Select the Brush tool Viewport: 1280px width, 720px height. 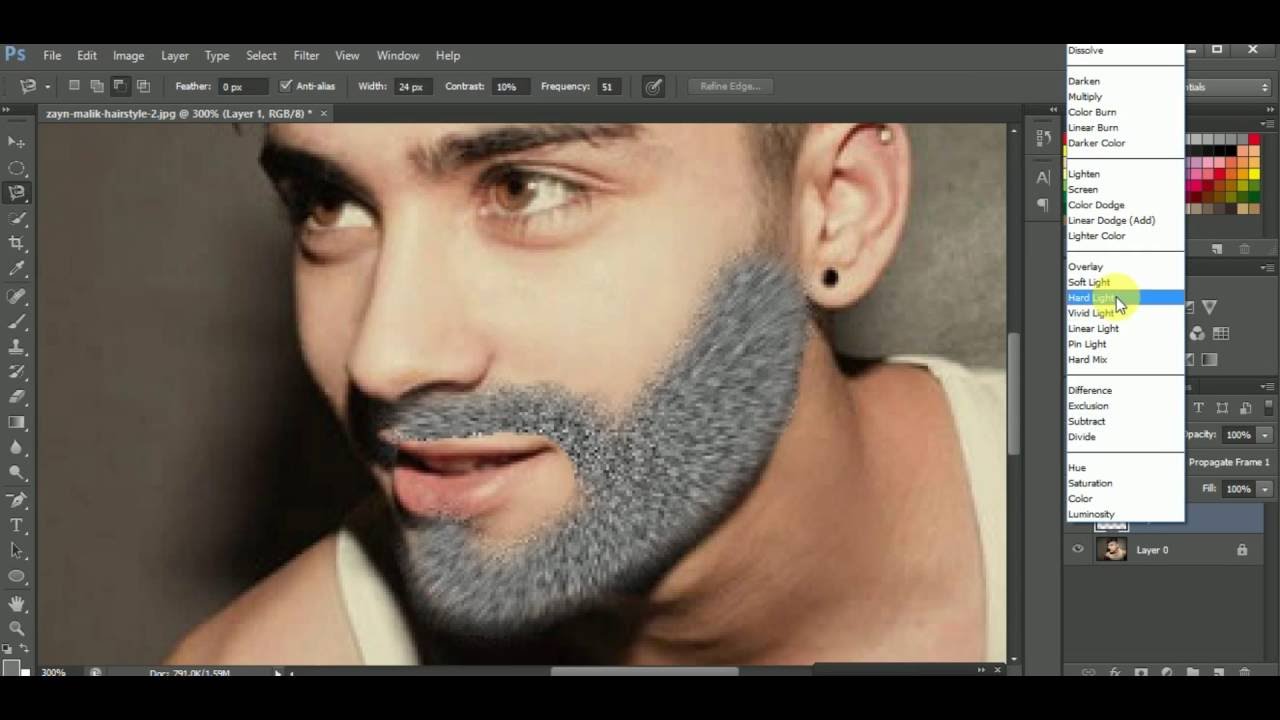coord(16,322)
